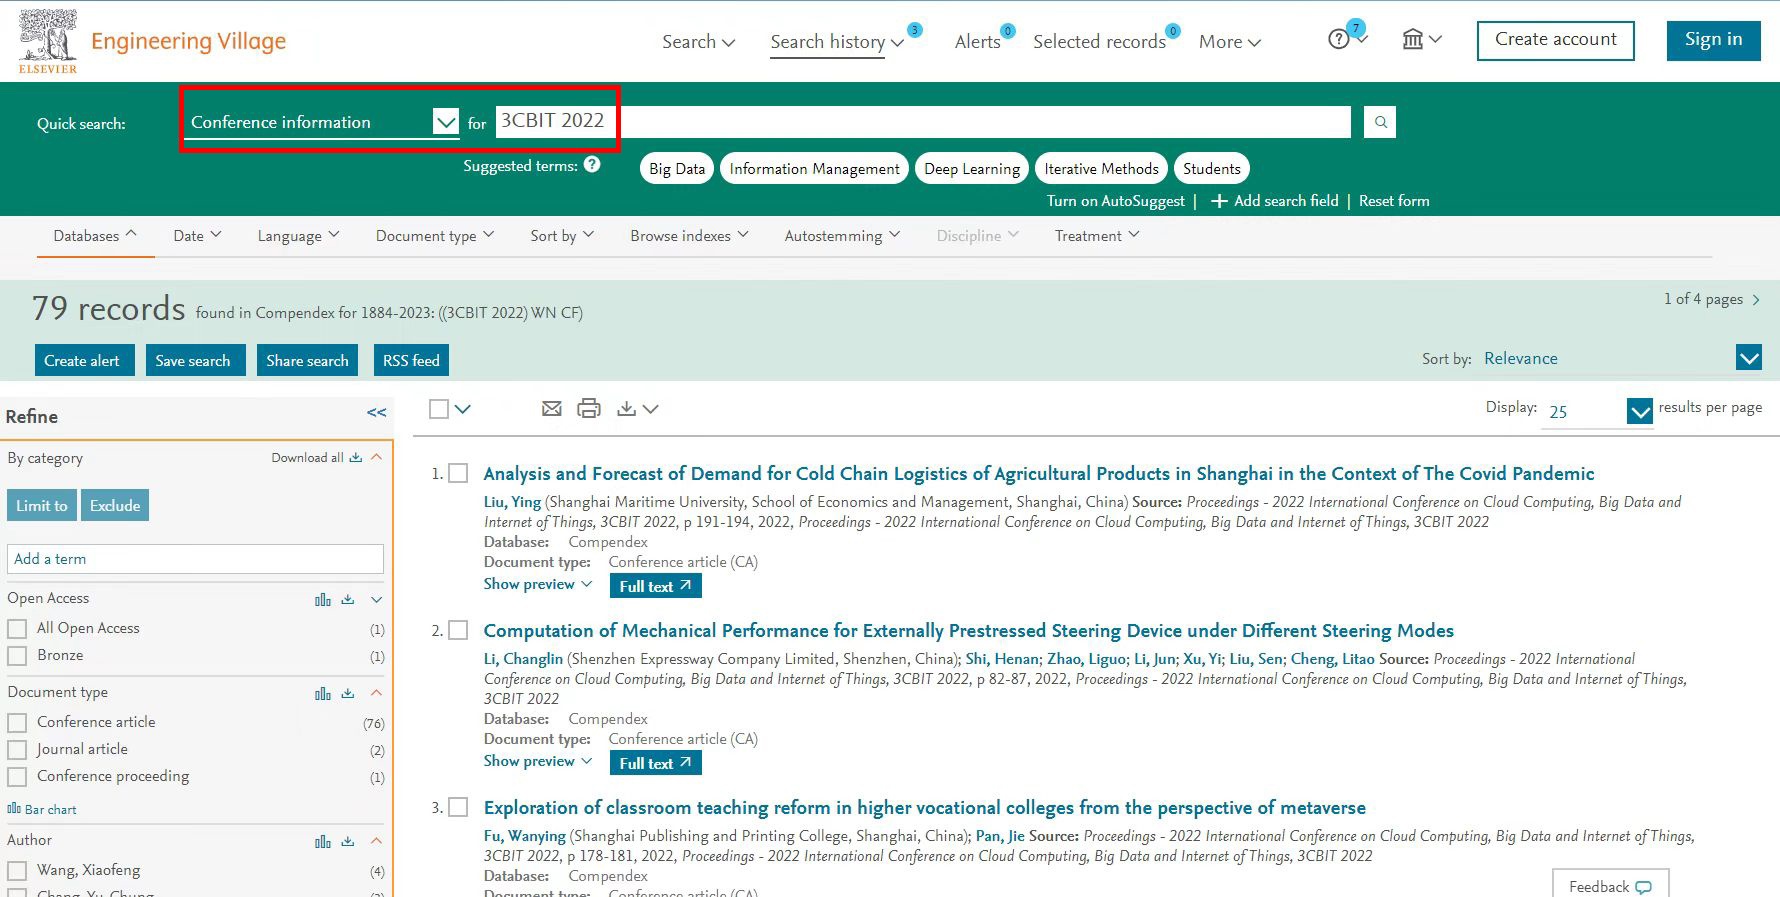Check the Wang, Xiaofeng author filter

click(x=17, y=871)
